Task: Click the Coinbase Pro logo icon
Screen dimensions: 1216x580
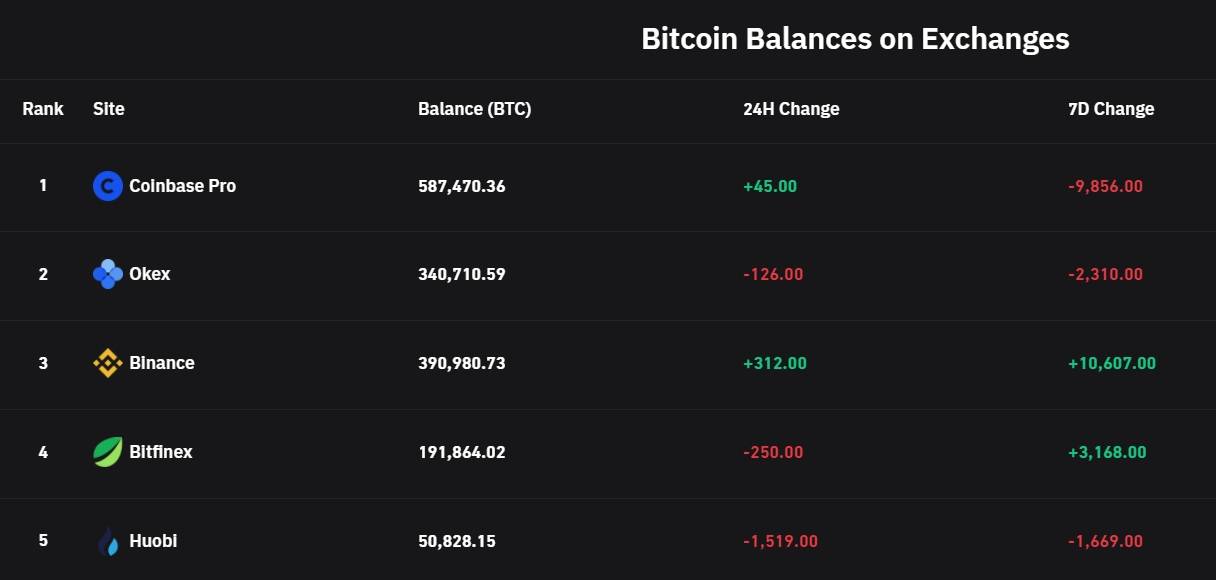Action: [x=108, y=186]
